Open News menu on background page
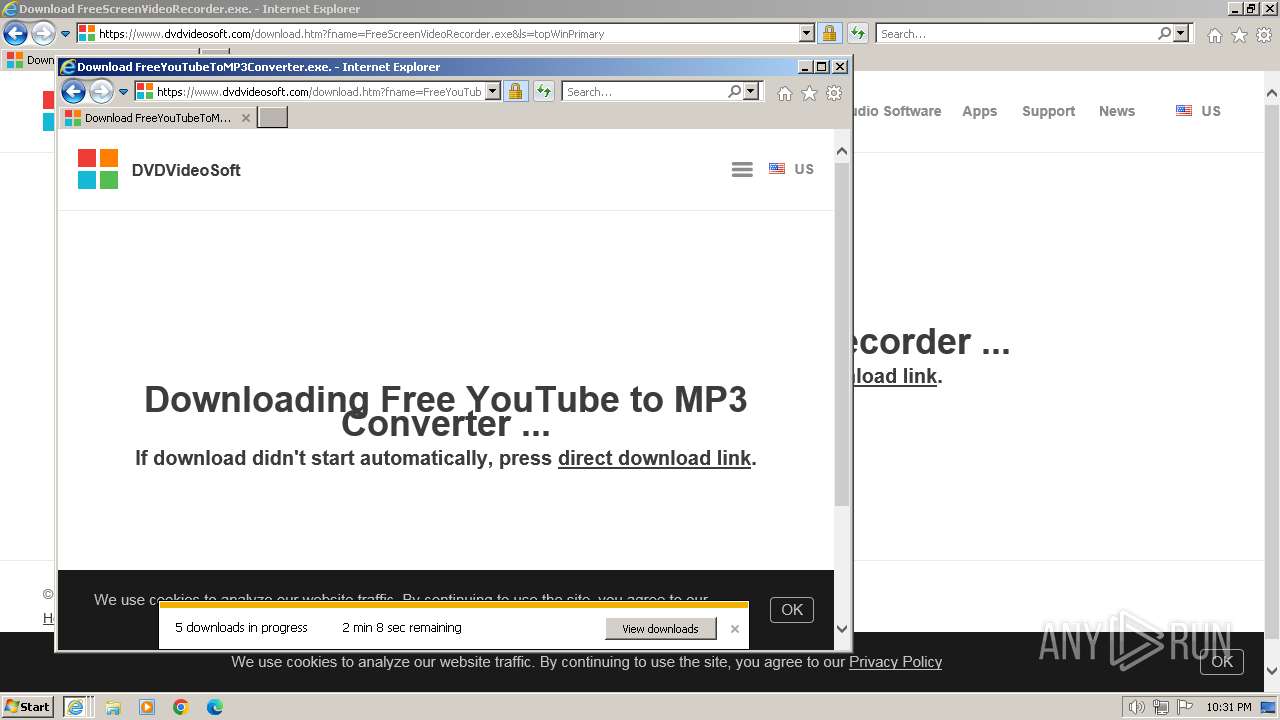The height and width of the screenshot is (720, 1280). pos(1117,111)
